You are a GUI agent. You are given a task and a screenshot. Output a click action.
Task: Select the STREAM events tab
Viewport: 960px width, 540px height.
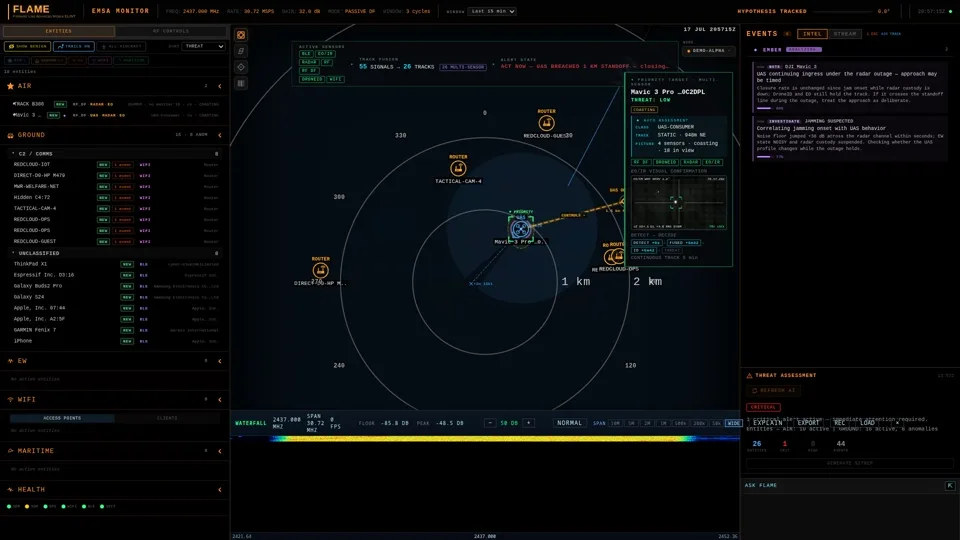point(845,34)
